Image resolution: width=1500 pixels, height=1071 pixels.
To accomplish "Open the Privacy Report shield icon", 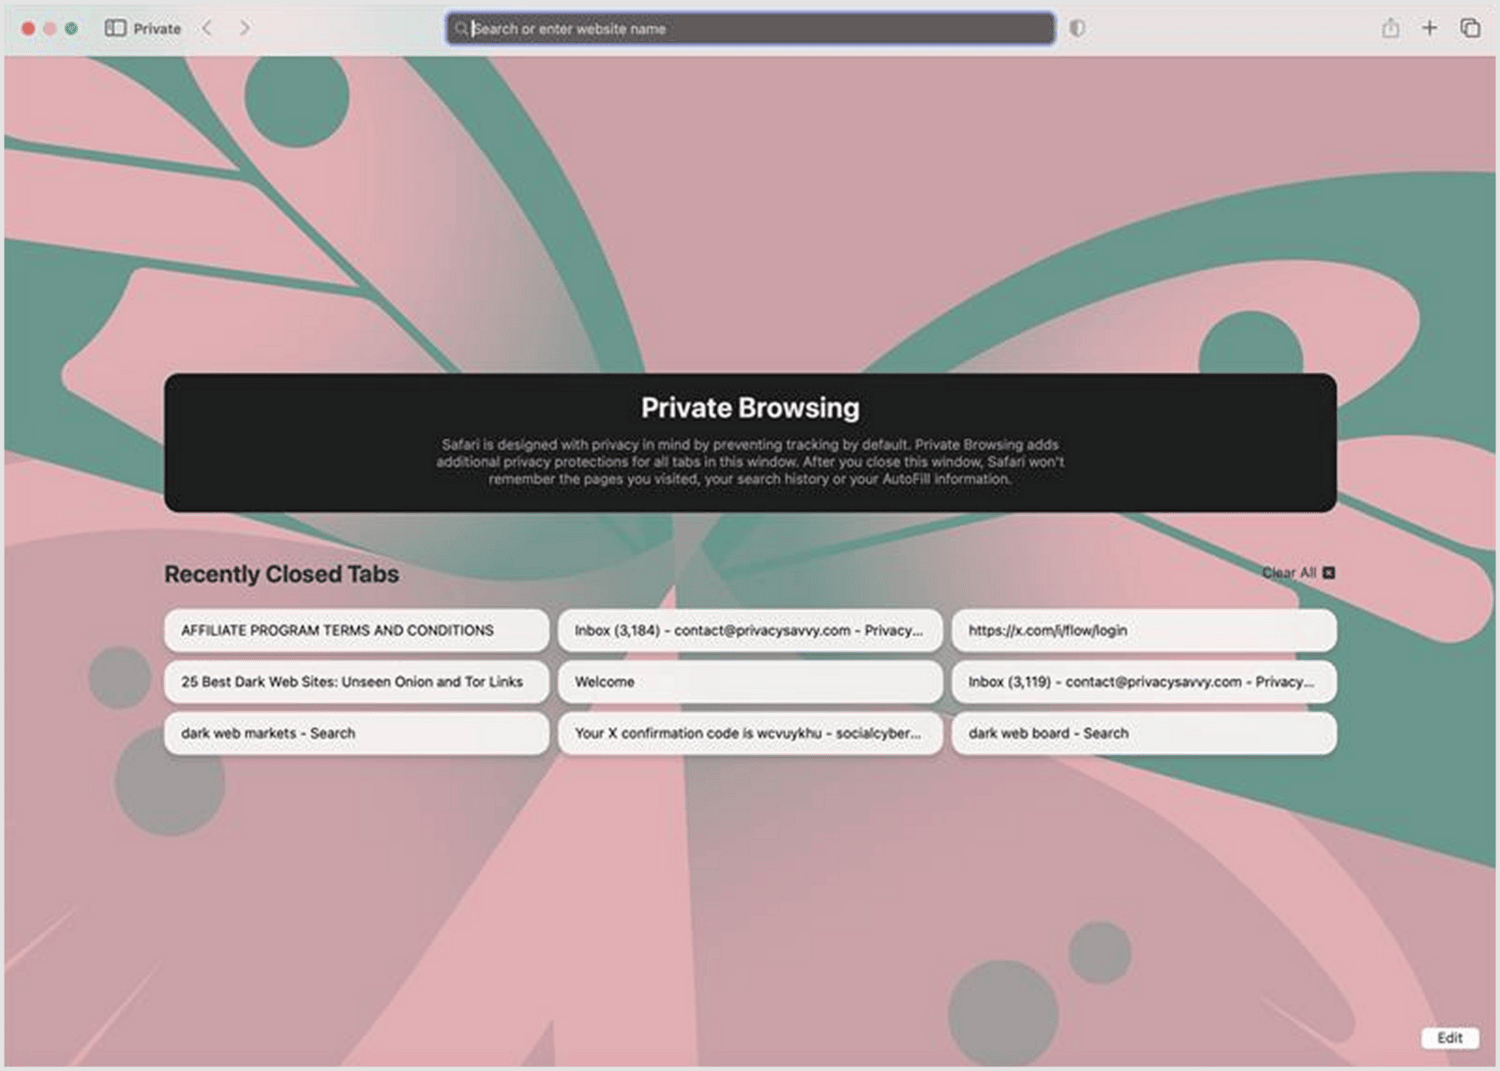I will (1077, 28).
